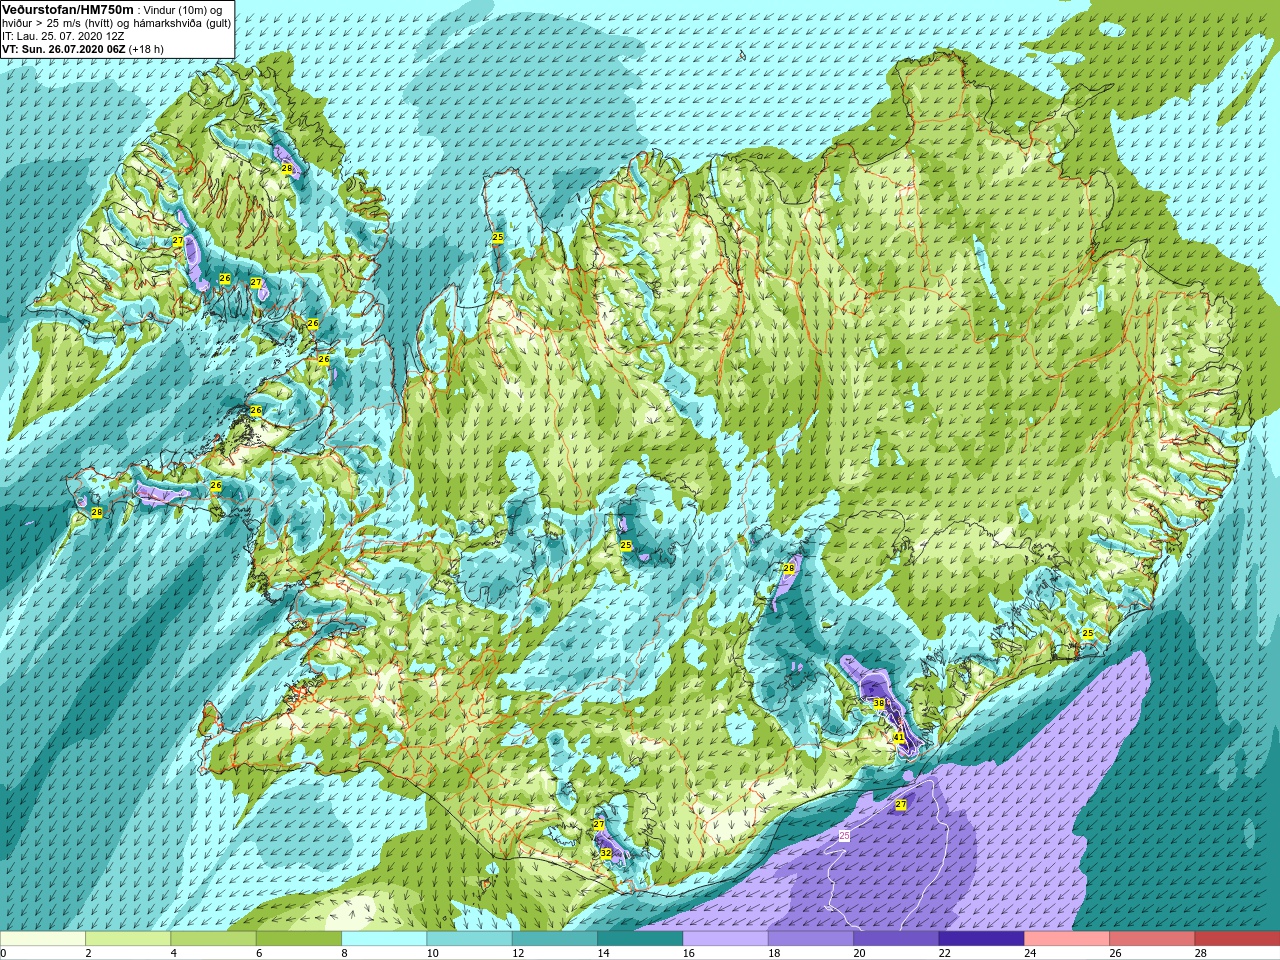Click the 6–8 m/s olive green legend swatch
The height and width of the screenshot is (960, 1280).
point(299,939)
